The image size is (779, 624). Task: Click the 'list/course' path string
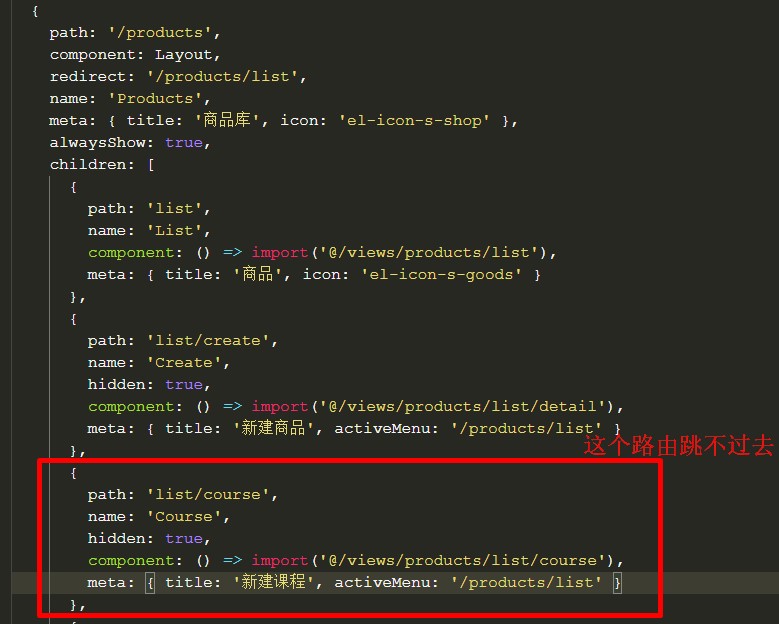click(x=208, y=495)
